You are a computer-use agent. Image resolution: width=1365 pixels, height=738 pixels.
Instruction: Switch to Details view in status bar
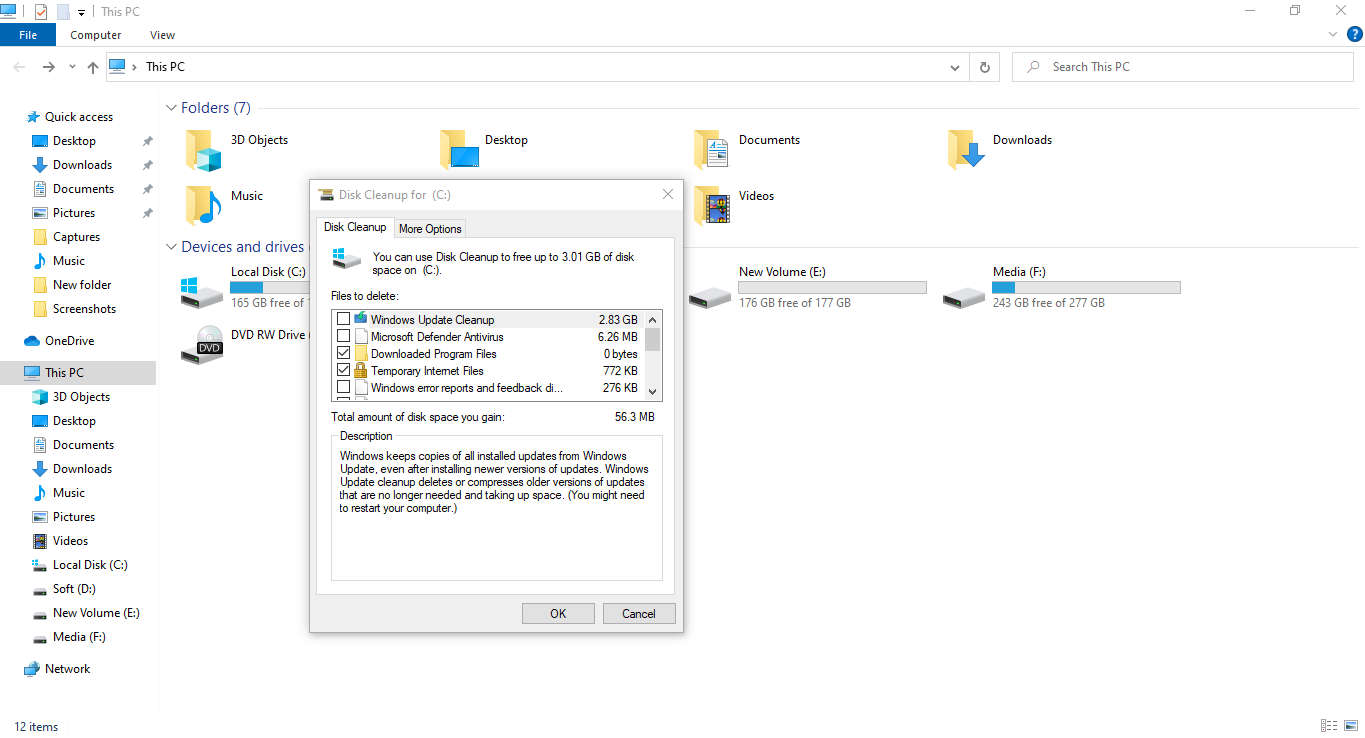[1328, 726]
